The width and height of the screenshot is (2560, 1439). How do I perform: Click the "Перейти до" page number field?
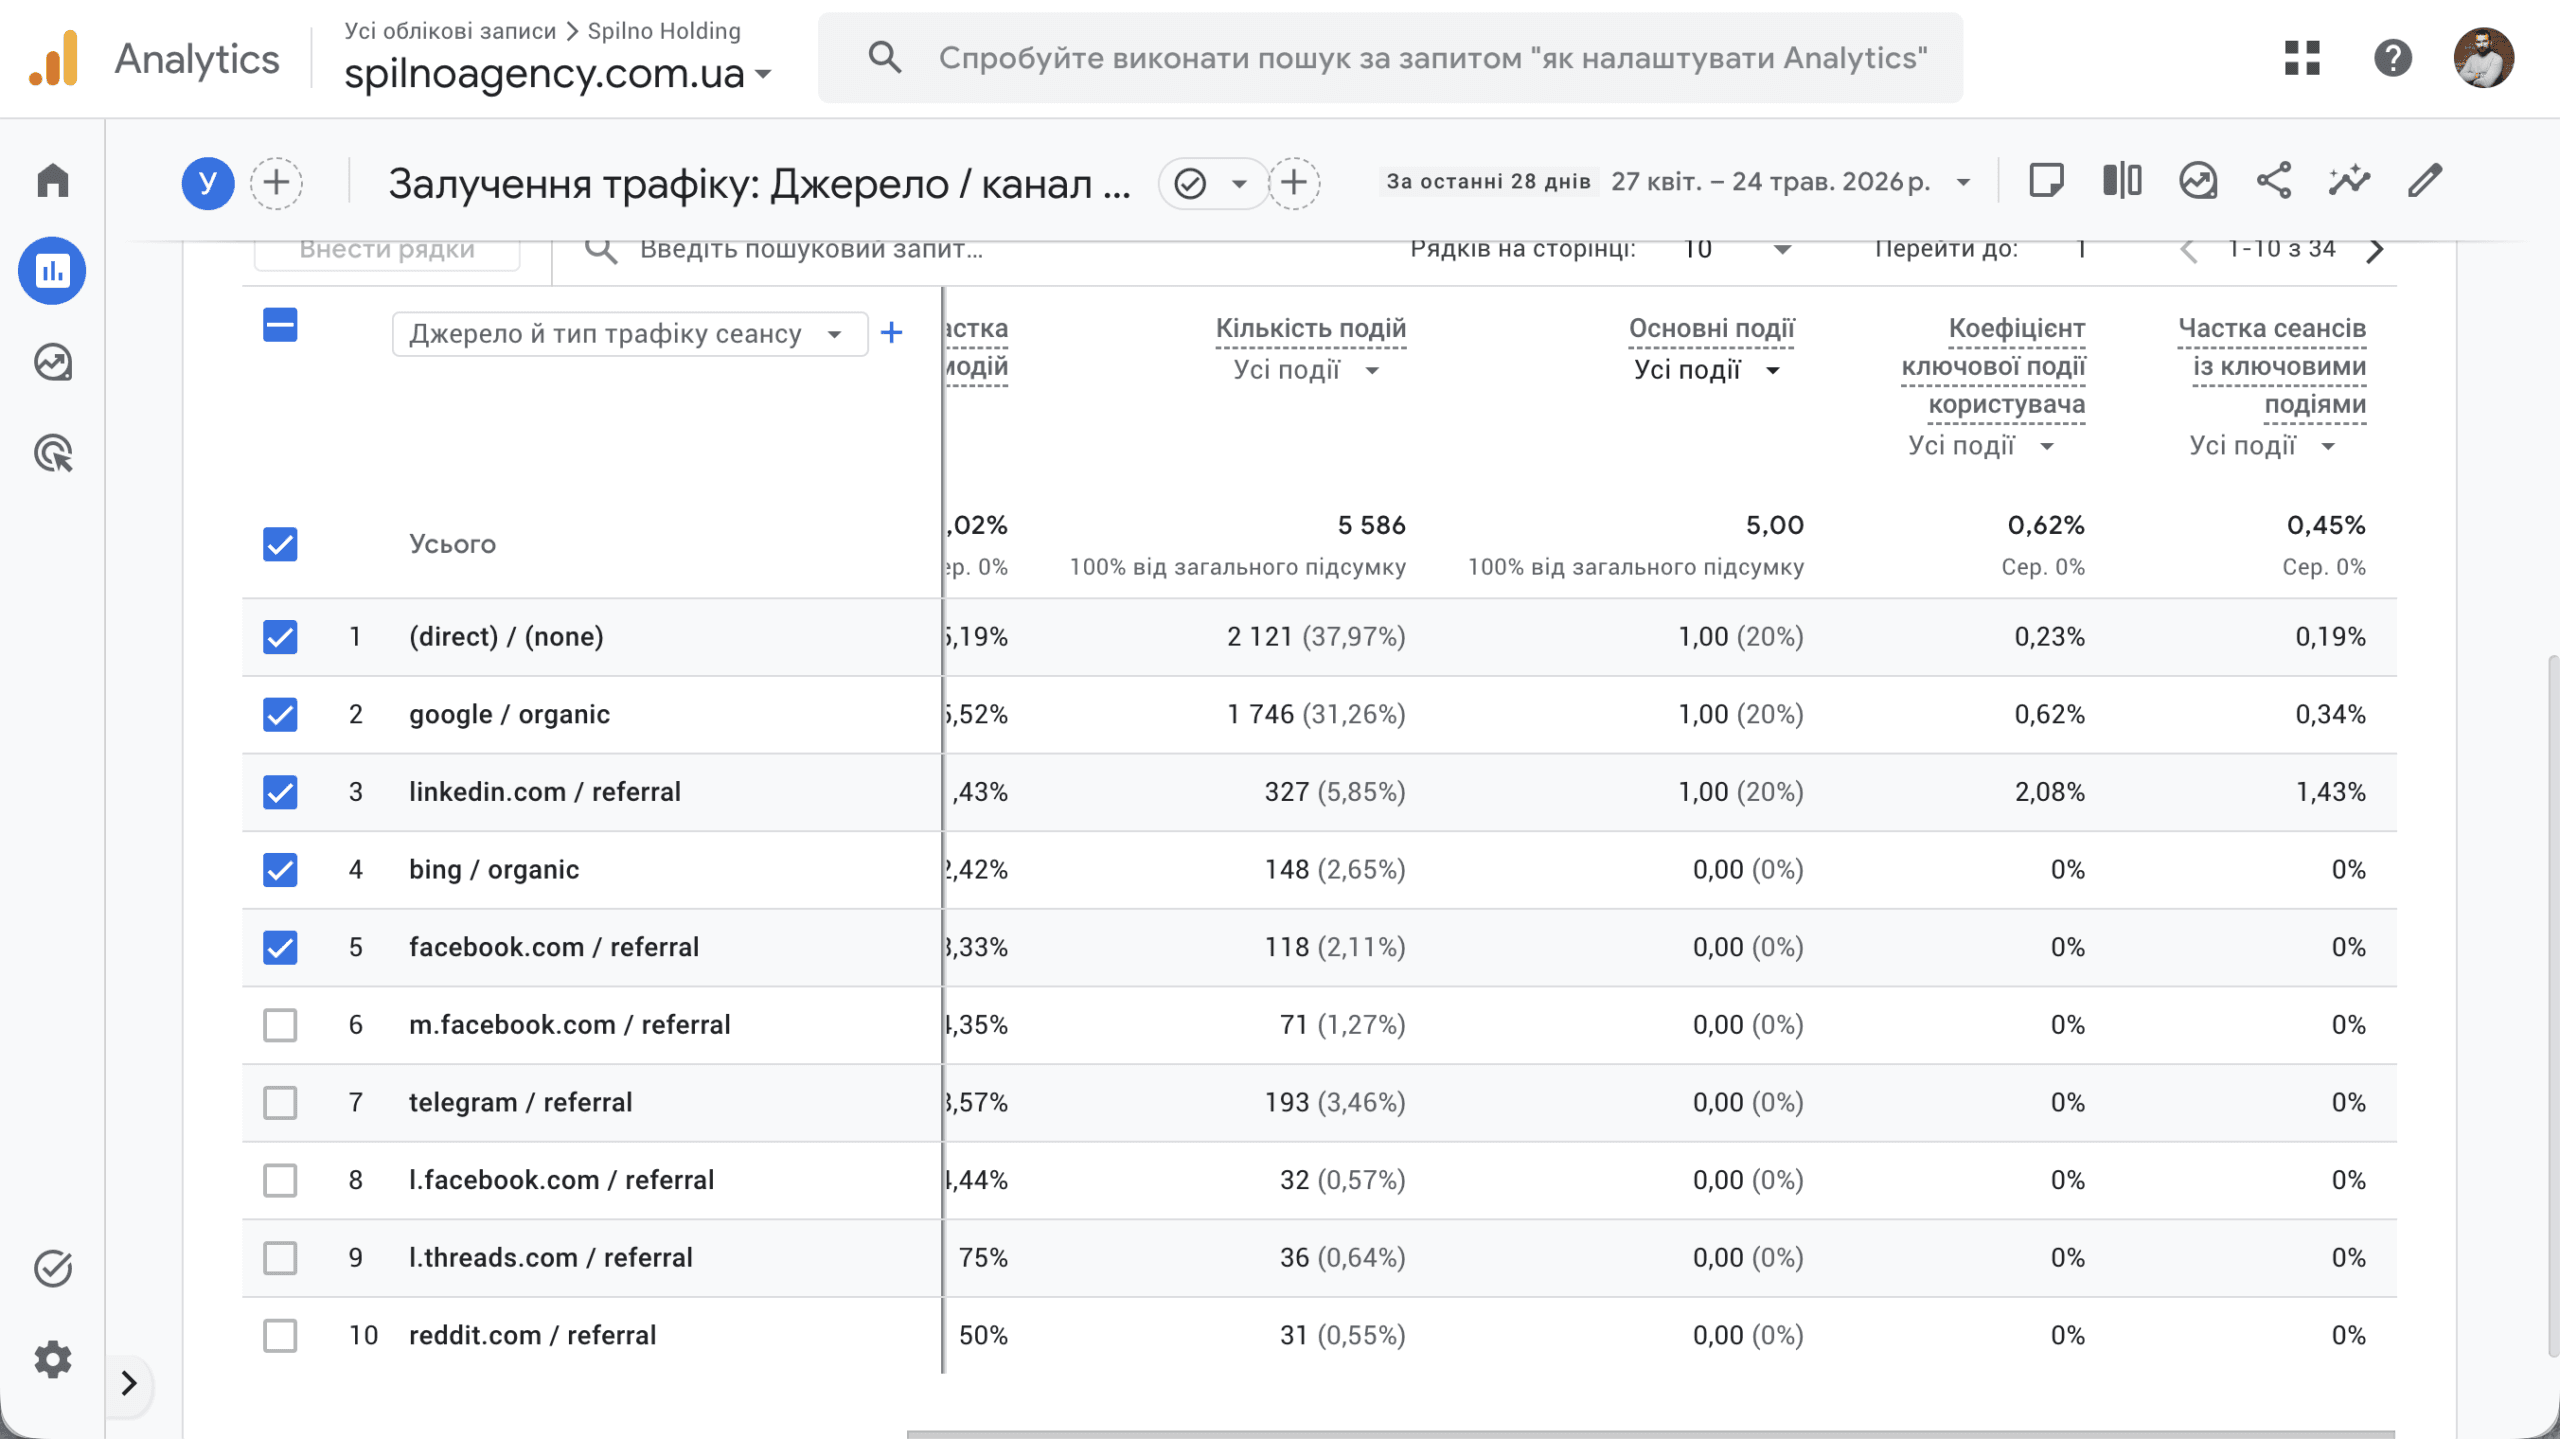click(2082, 250)
